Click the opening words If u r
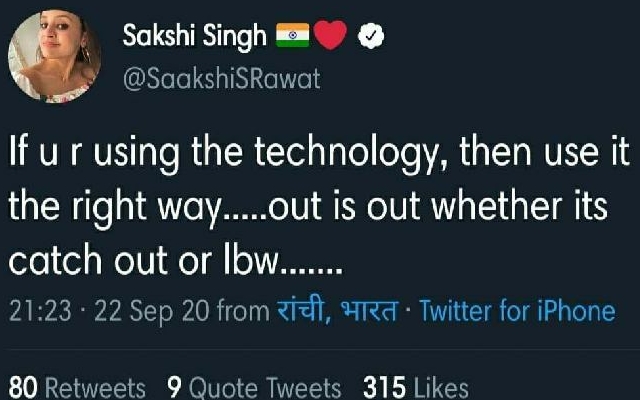The height and width of the screenshot is (400, 640). (x=43, y=152)
